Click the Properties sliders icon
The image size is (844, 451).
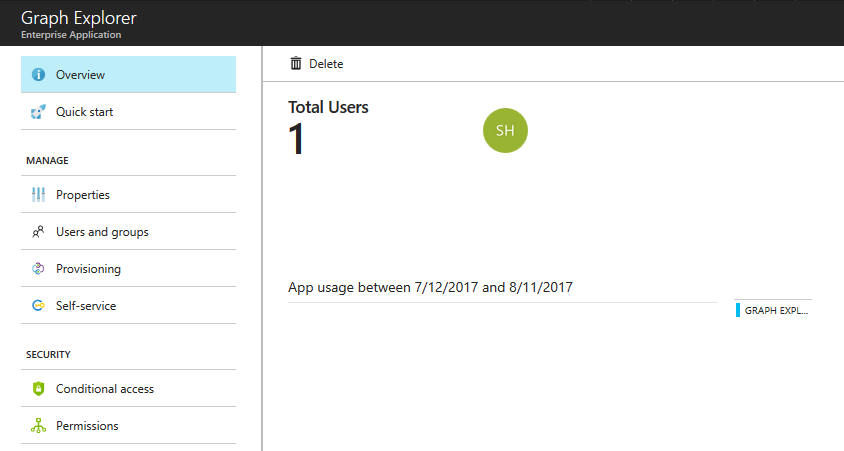coord(38,194)
